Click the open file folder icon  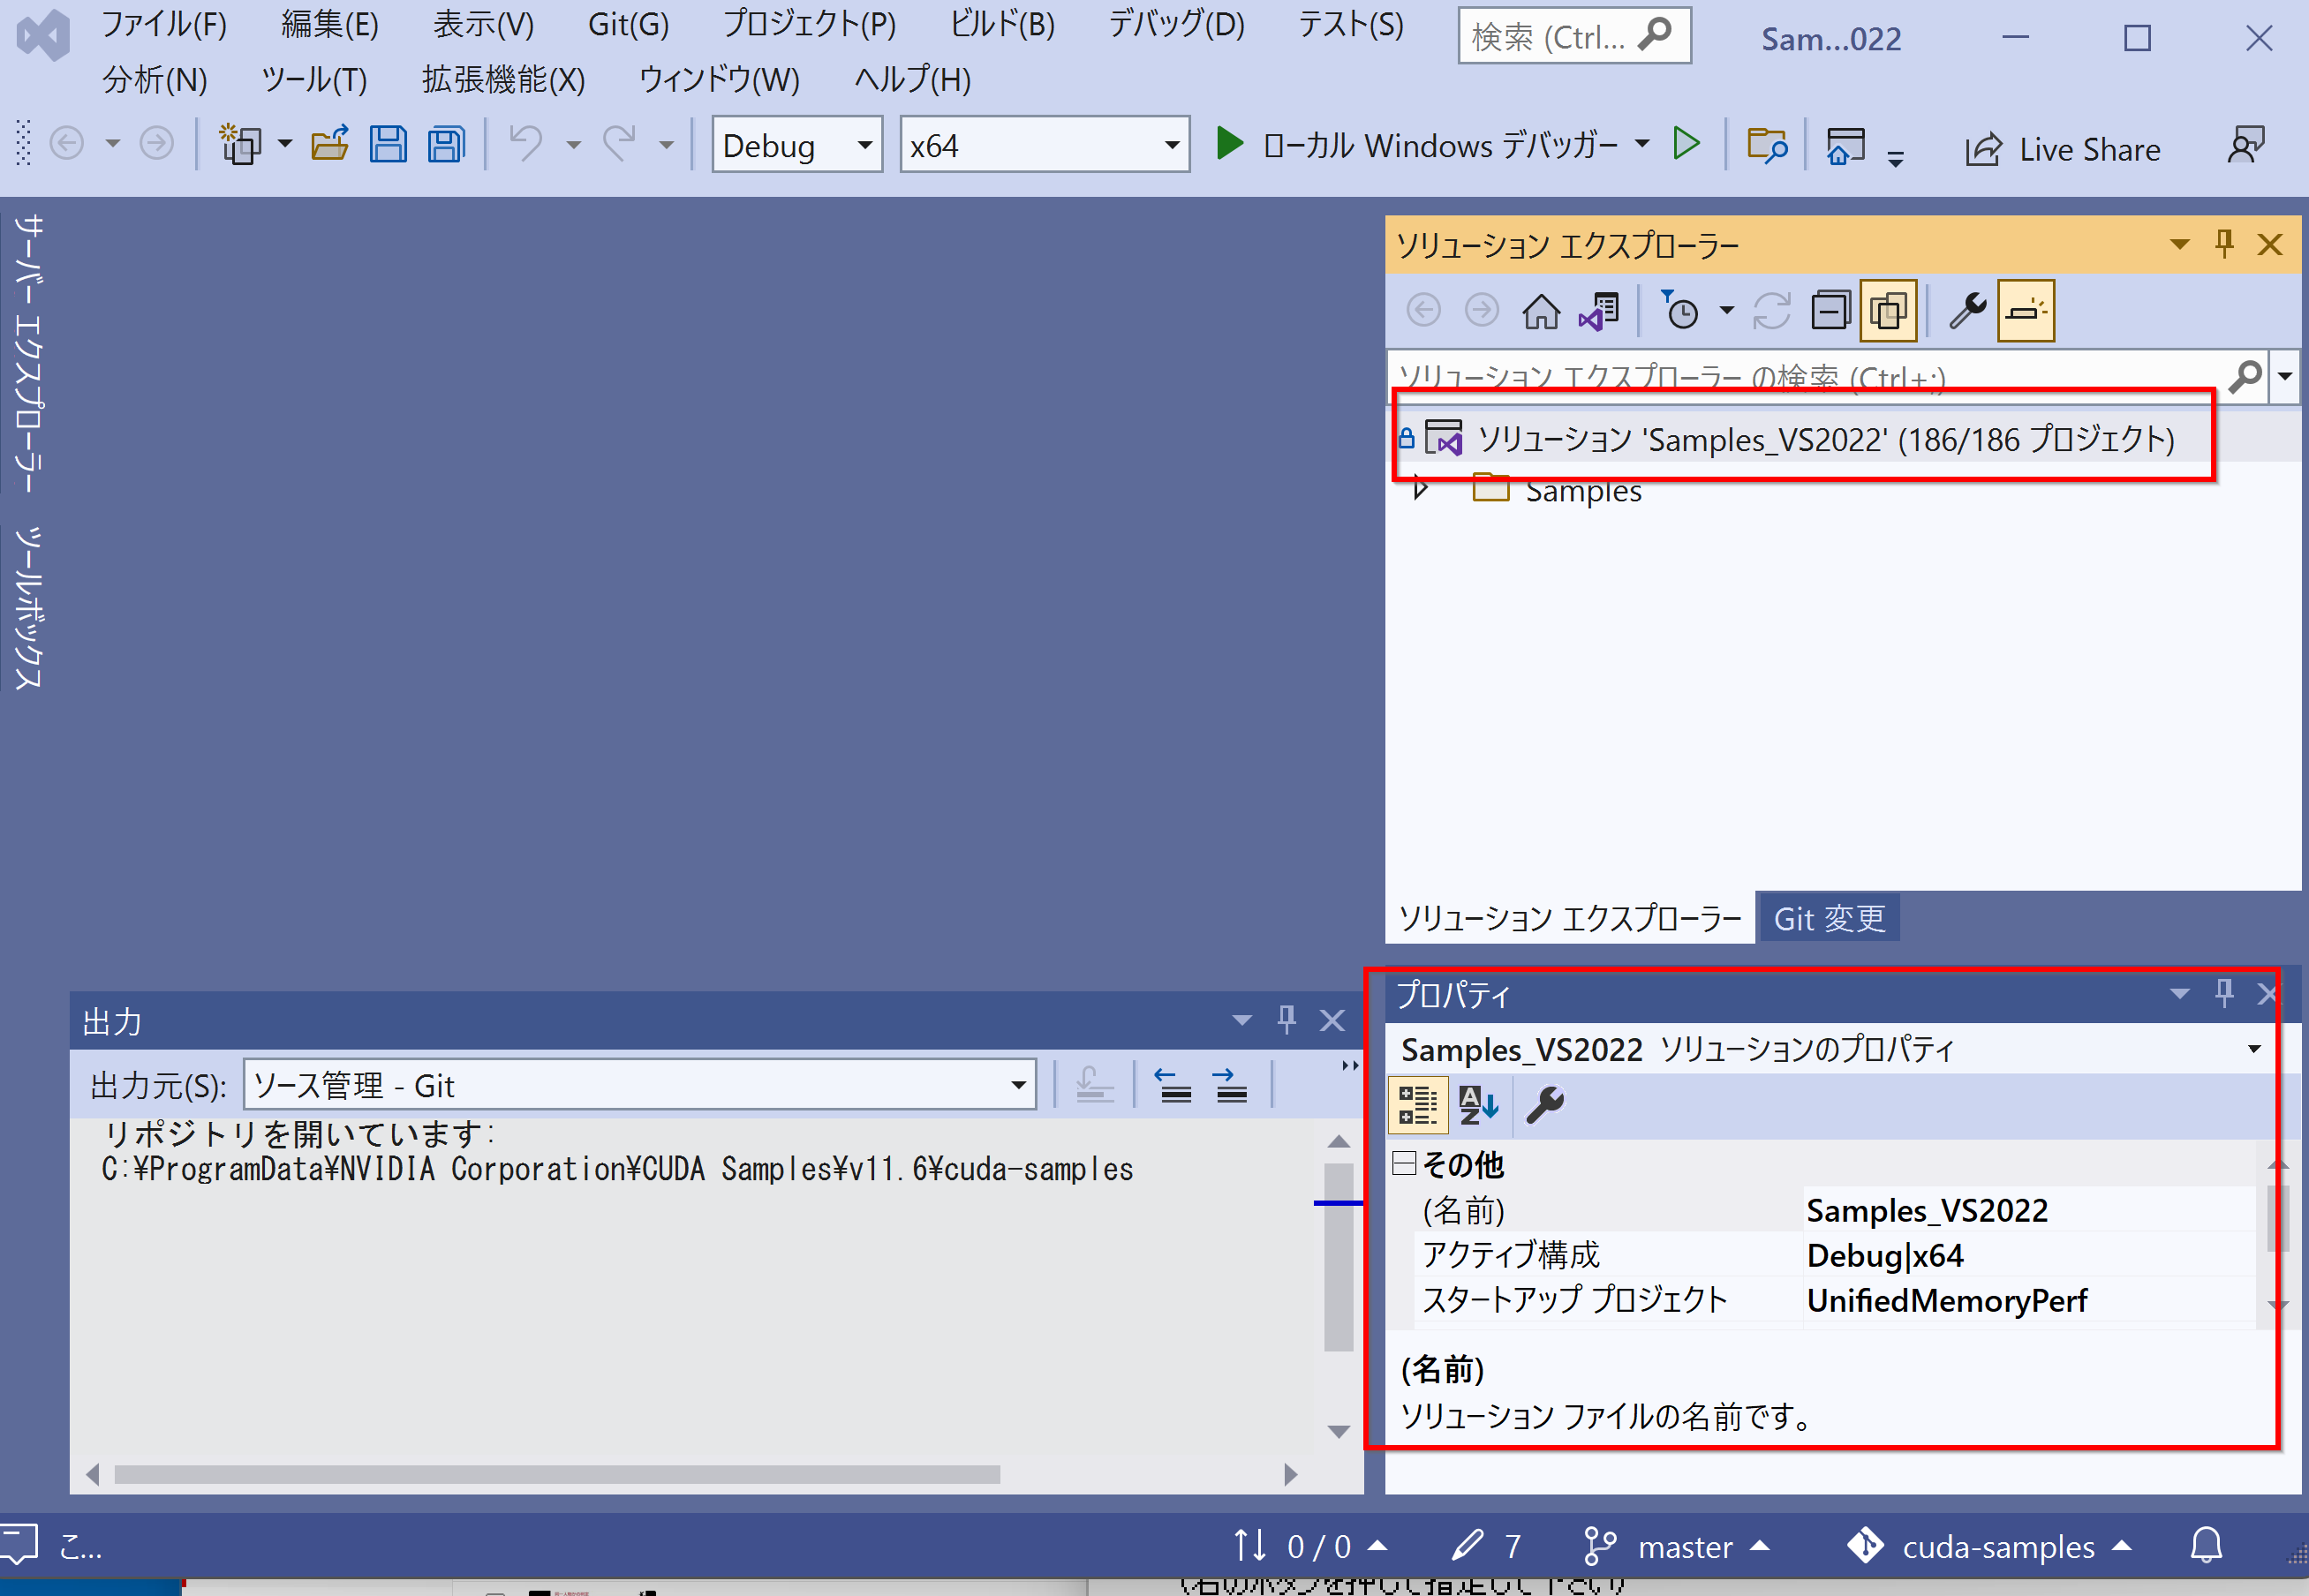(x=330, y=144)
